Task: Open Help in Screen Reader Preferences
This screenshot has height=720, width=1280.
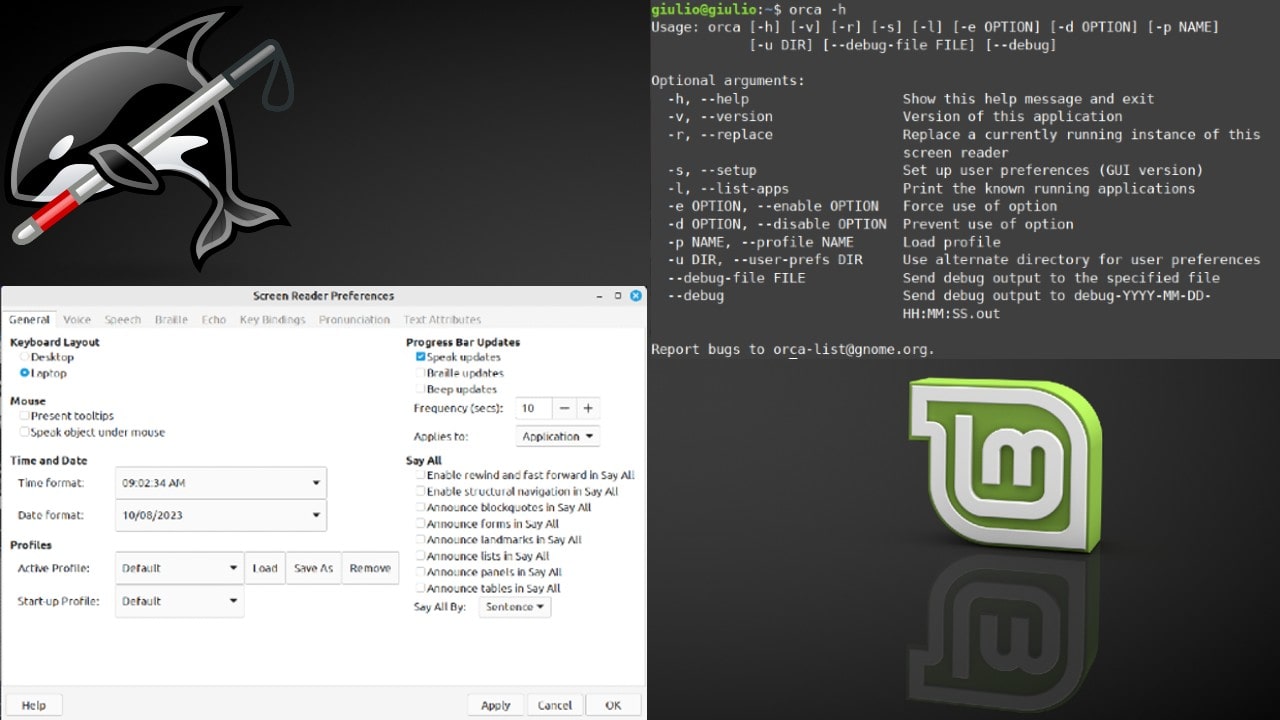Action: (34, 705)
